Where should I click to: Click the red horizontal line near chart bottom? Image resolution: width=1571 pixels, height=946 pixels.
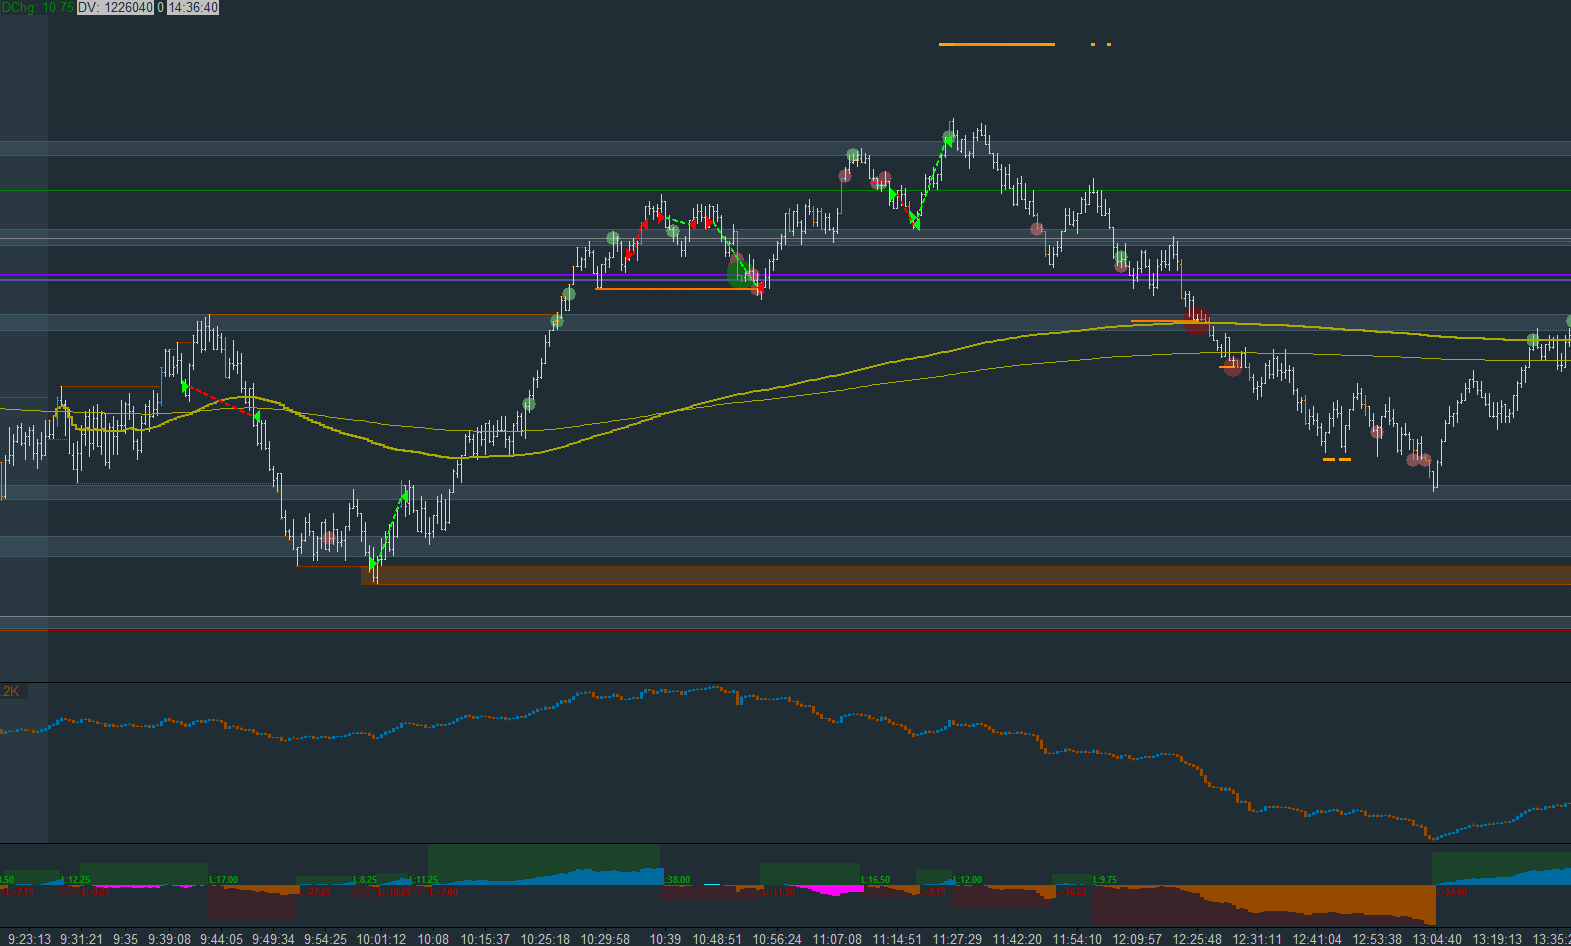[x=785, y=629]
